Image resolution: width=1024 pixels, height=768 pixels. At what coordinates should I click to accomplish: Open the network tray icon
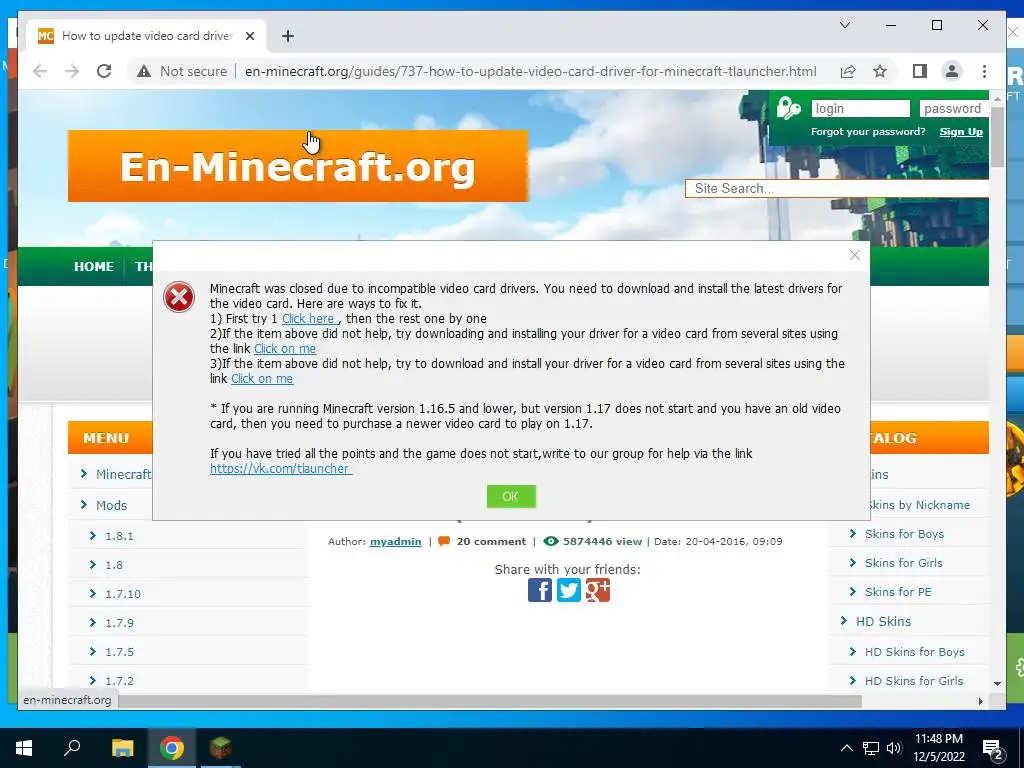(x=871, y=748)
